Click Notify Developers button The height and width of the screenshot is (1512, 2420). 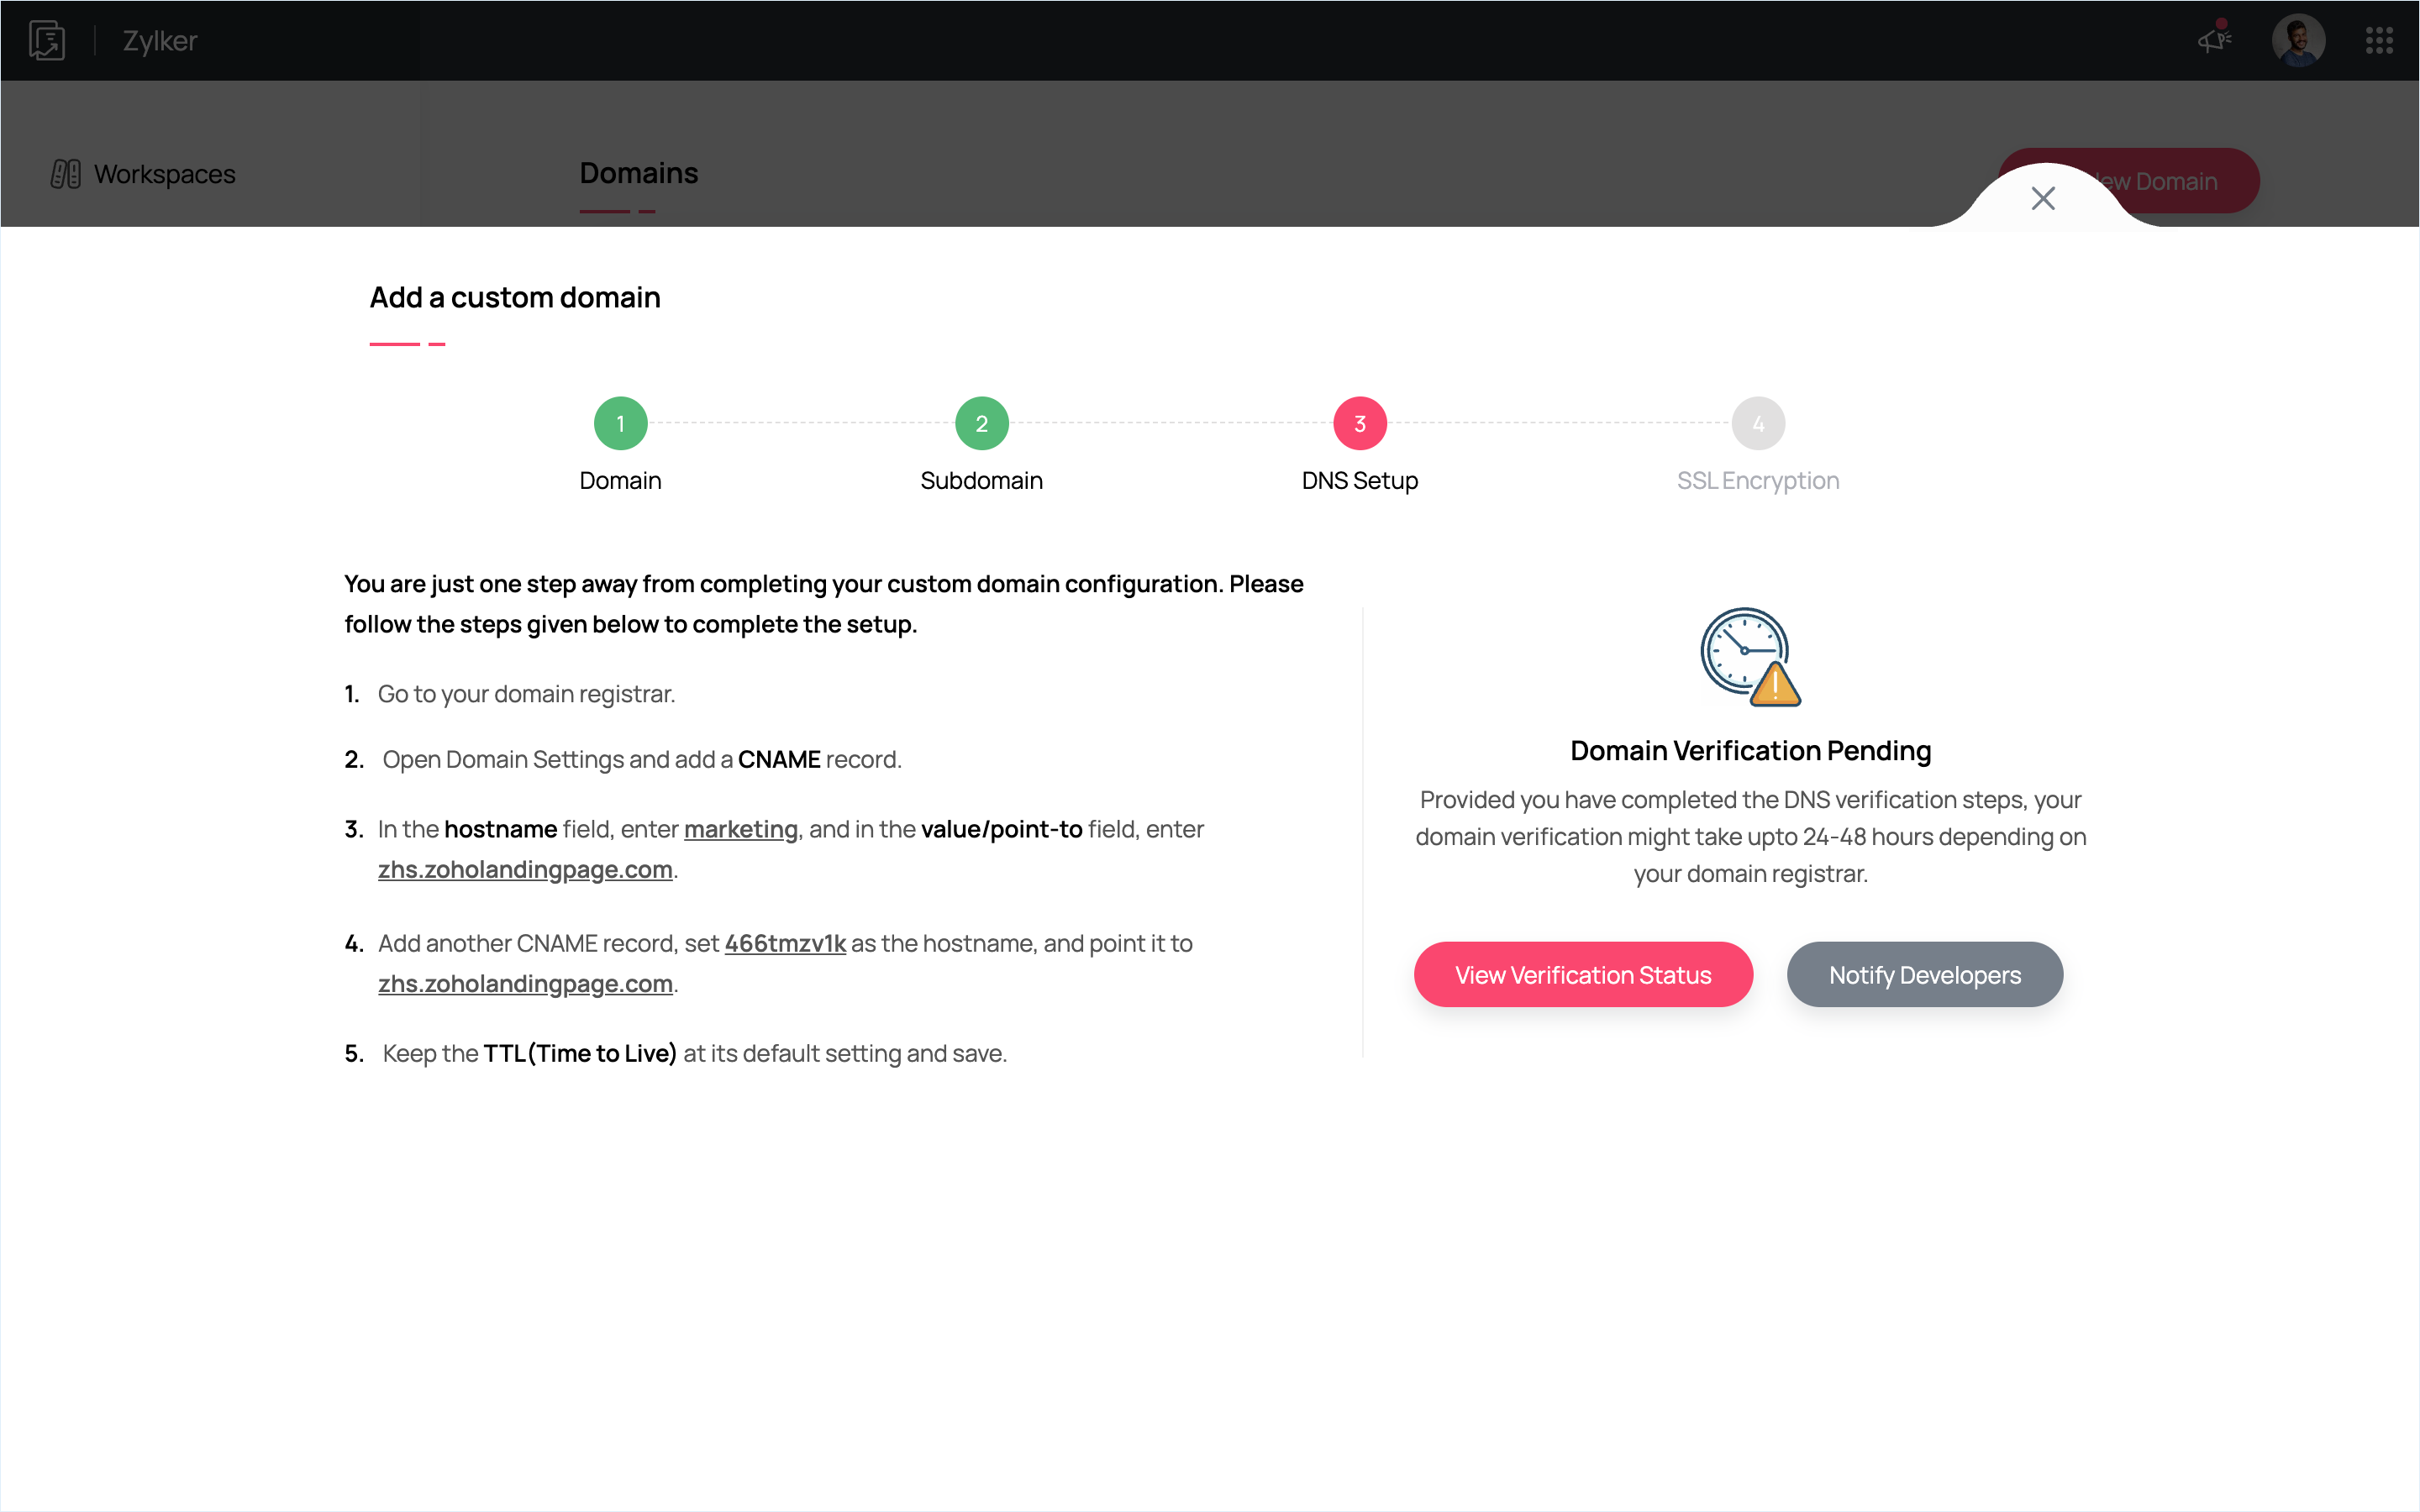1924,974
